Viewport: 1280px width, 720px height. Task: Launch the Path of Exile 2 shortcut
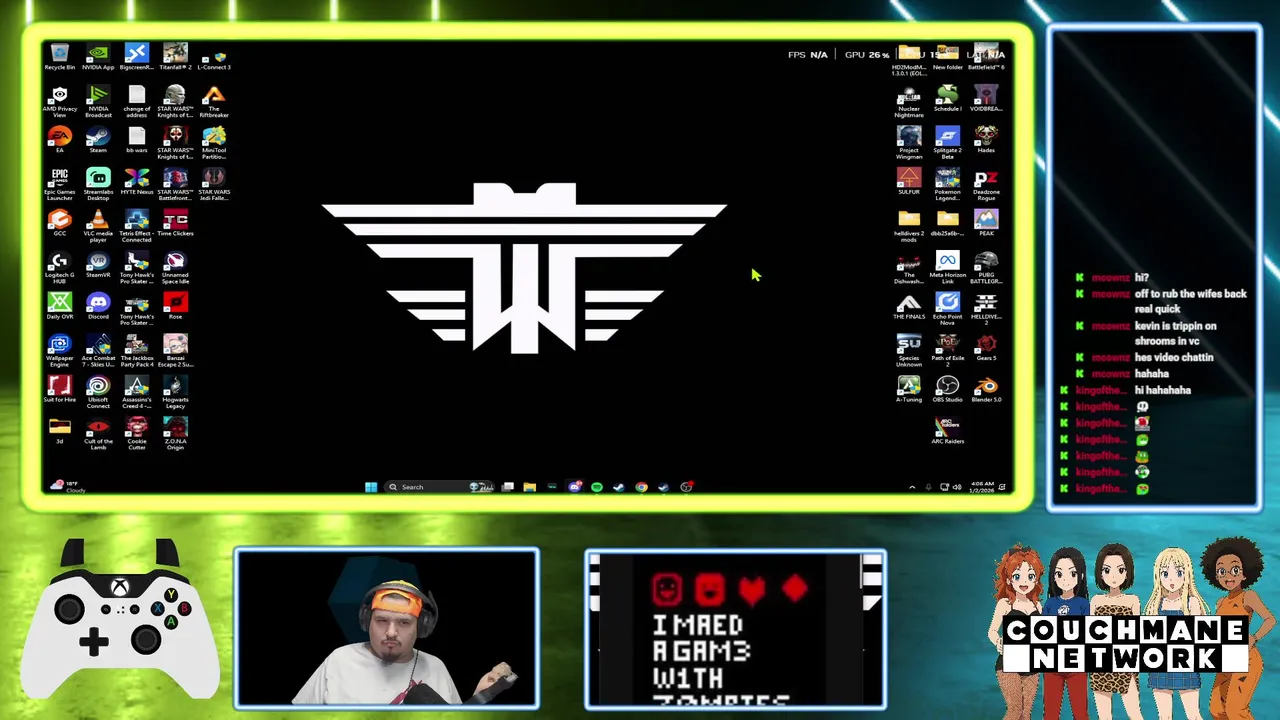[x=947, y=351]
